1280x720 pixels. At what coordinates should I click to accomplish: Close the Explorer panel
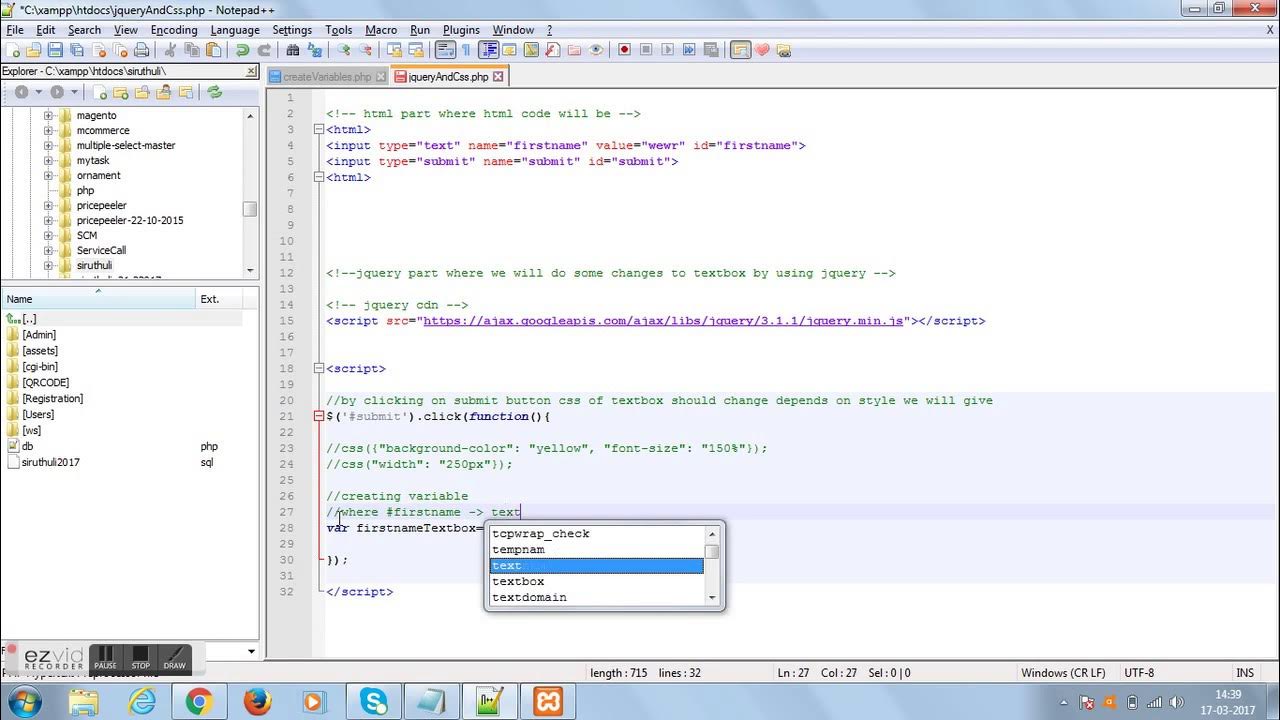pyautogui.click(x=252, y=72)
